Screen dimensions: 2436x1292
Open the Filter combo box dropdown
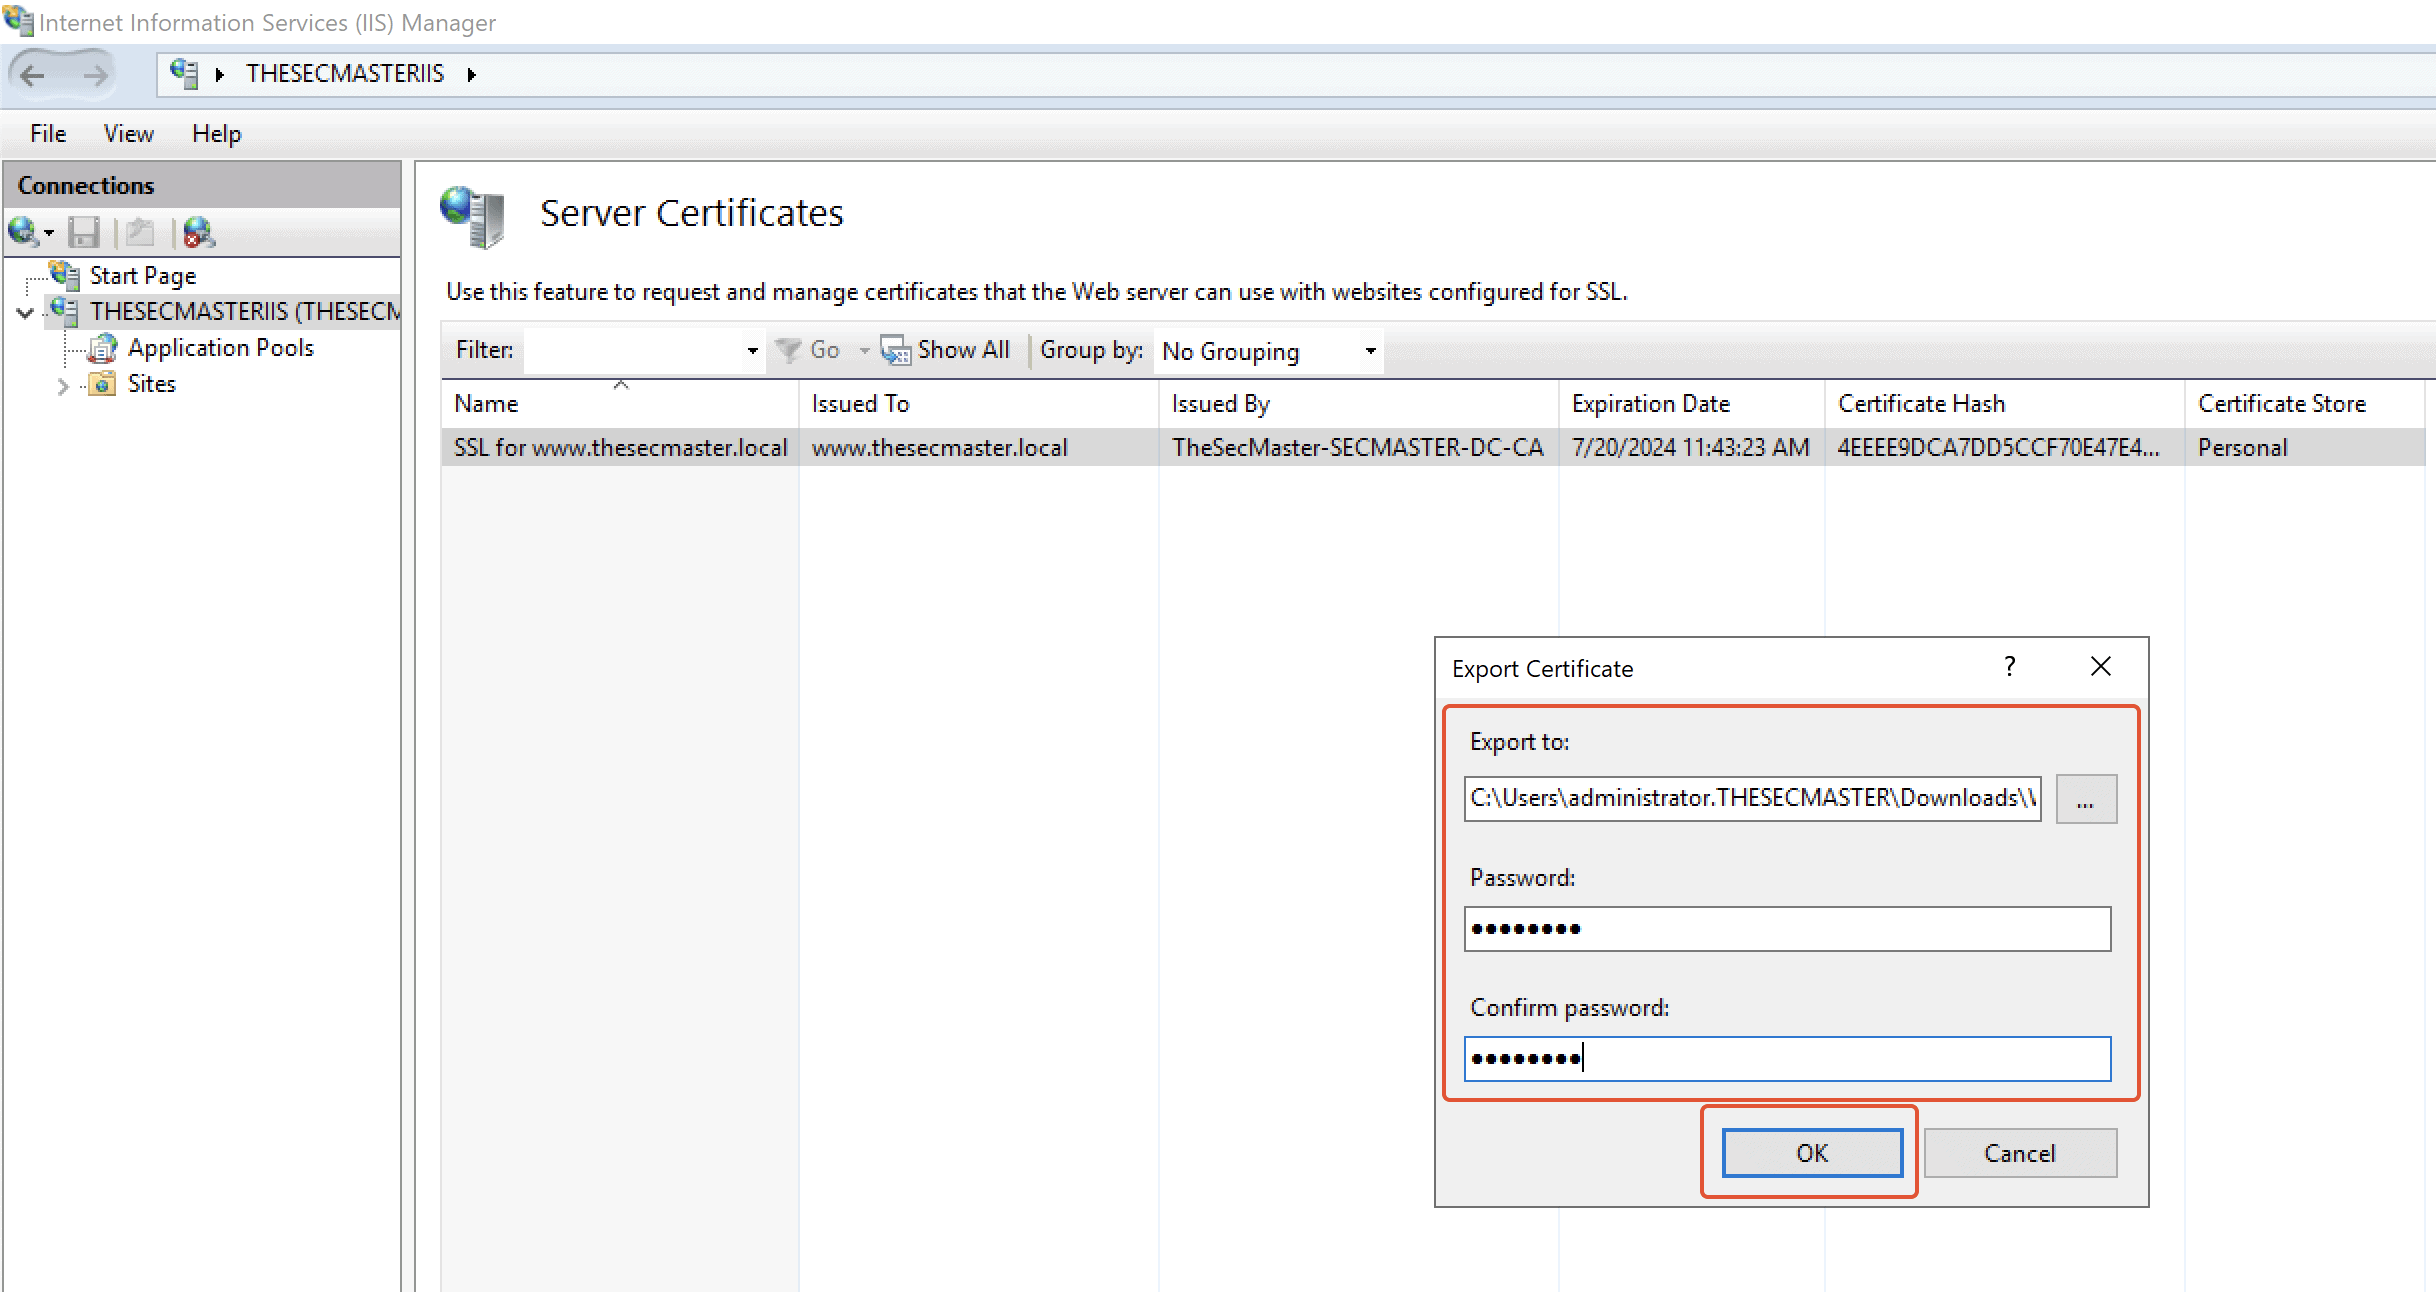(752, 351)
